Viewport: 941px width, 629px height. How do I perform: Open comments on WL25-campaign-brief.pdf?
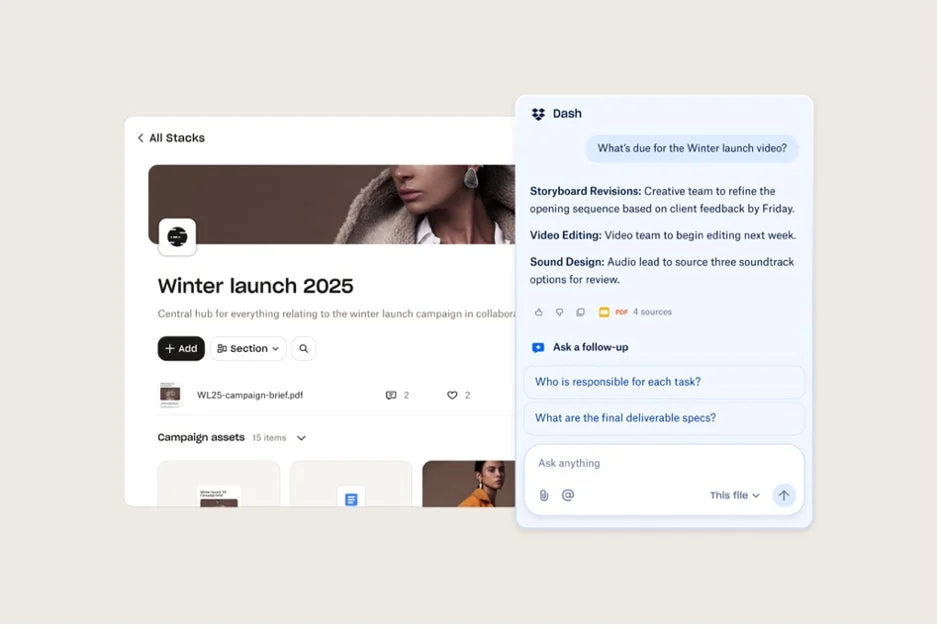coord(390,395)
